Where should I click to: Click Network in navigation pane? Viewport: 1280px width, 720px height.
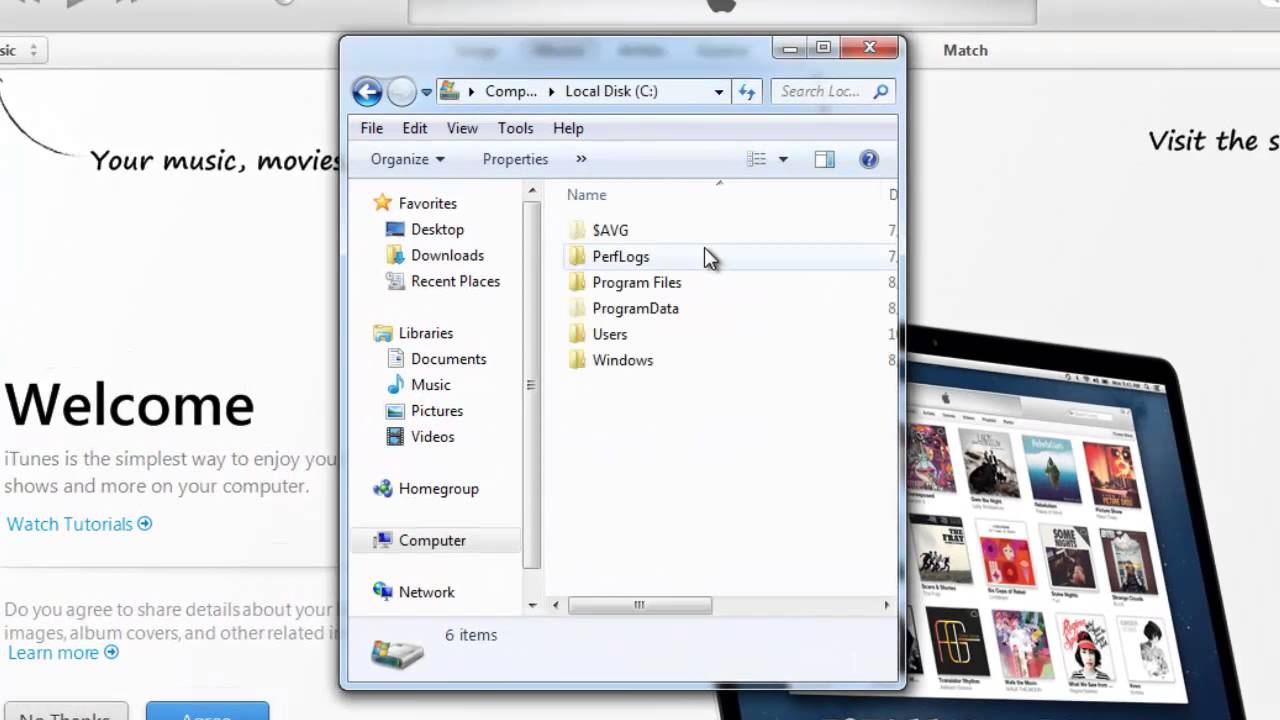click(426, 592)
